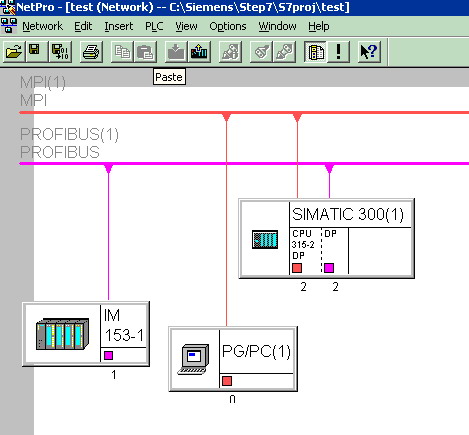
Task: Select the MPI(1) network label
Action: (43, 82)
